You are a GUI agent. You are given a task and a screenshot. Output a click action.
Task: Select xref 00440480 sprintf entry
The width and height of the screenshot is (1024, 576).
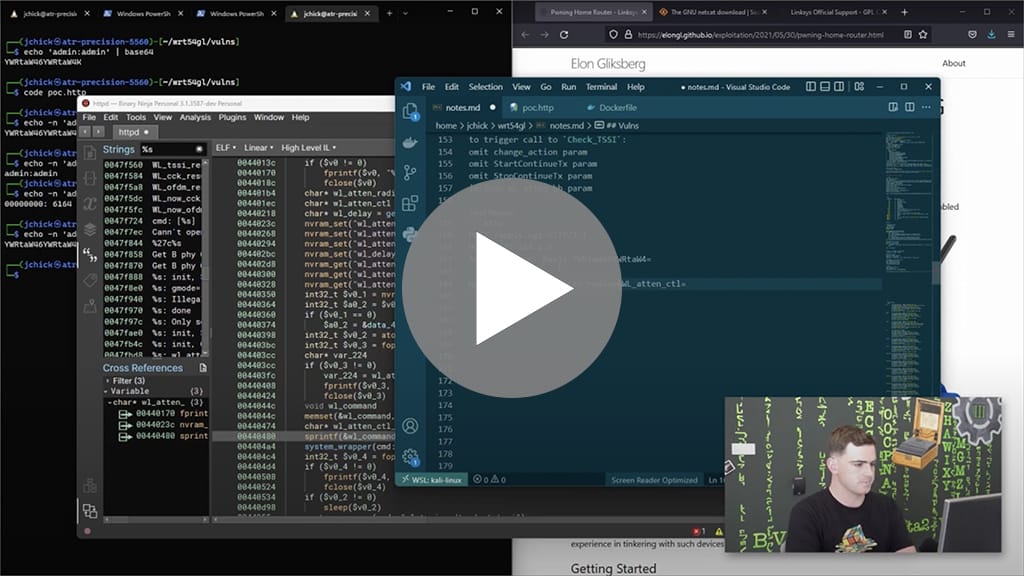click(x=164, y=436)
